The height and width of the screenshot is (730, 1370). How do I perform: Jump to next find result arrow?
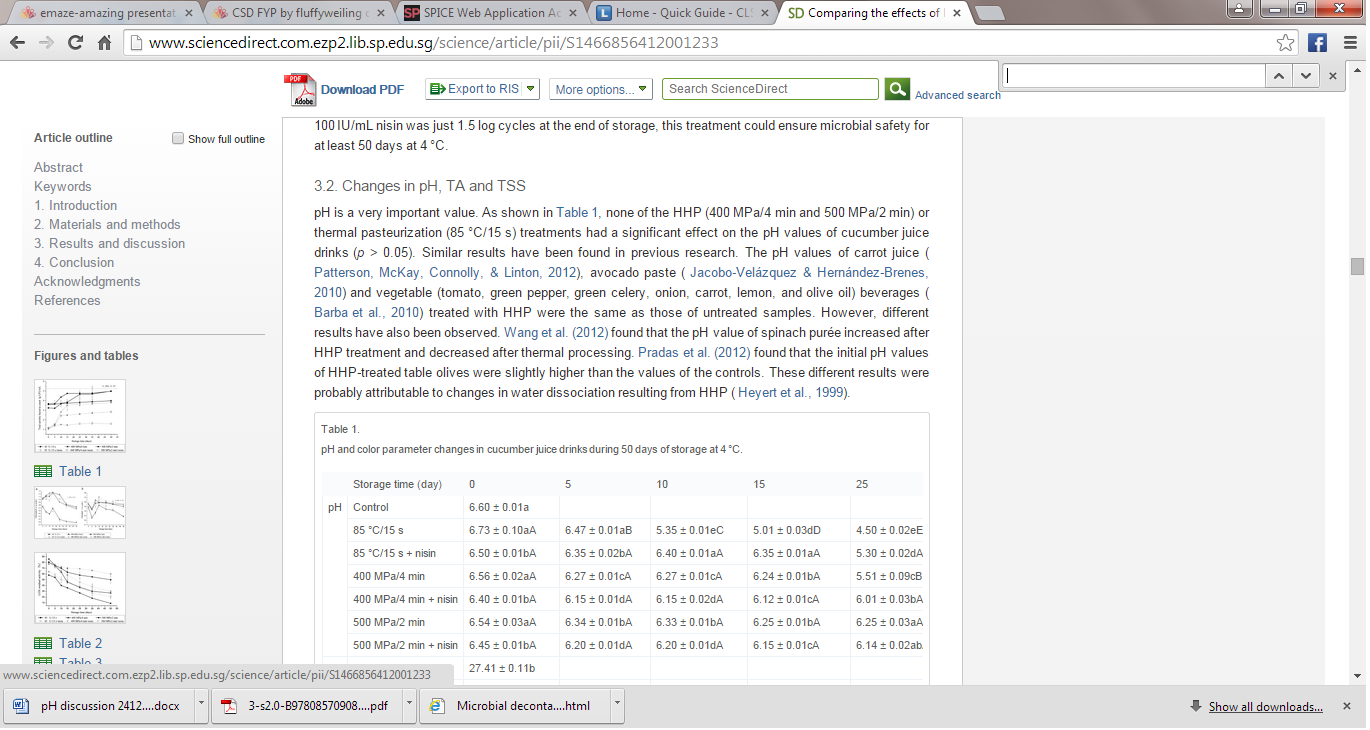point(1305,76)
